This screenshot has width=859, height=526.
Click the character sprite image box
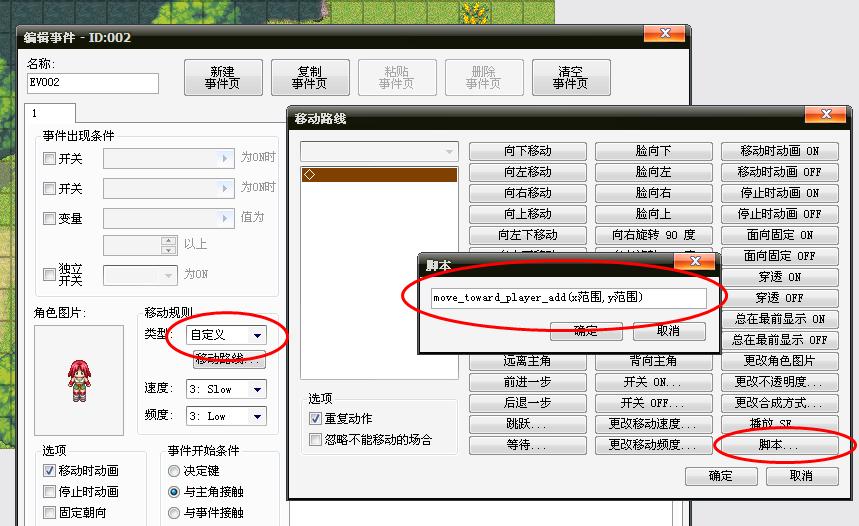tap(79, 380)
